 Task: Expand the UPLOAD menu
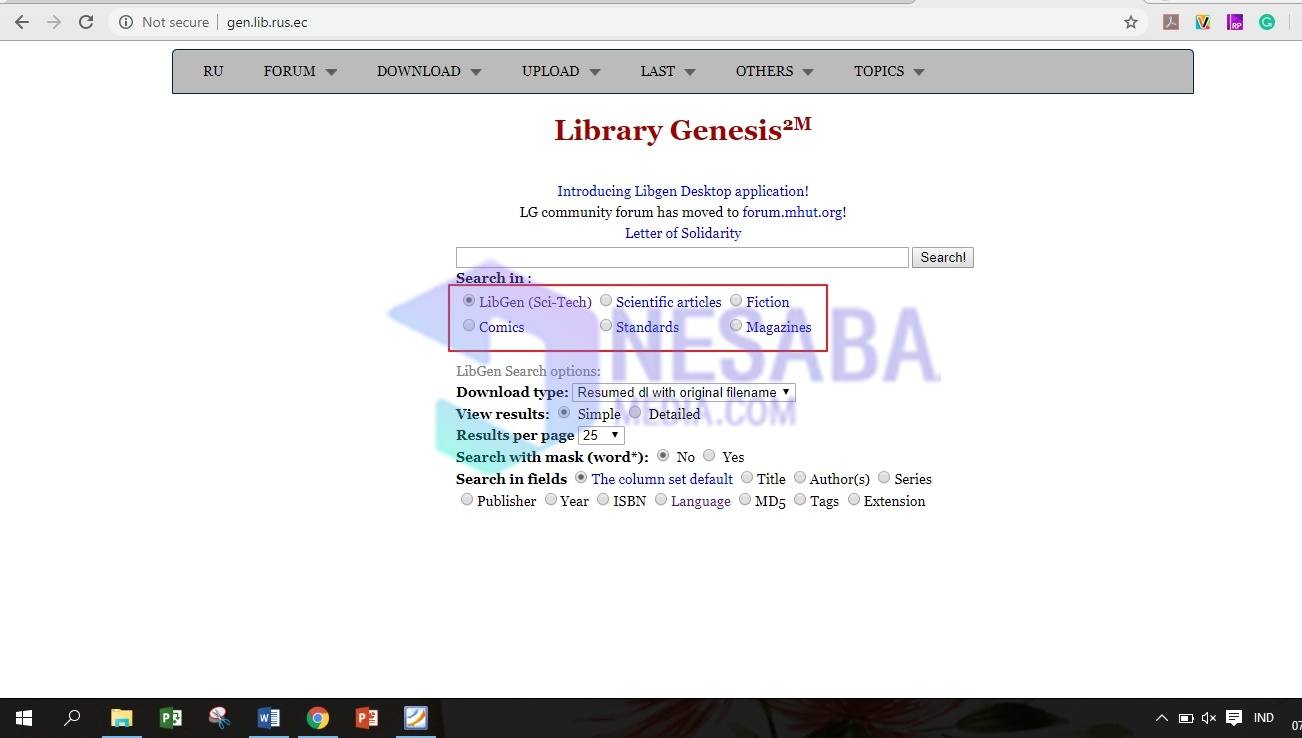coord(561,71)
